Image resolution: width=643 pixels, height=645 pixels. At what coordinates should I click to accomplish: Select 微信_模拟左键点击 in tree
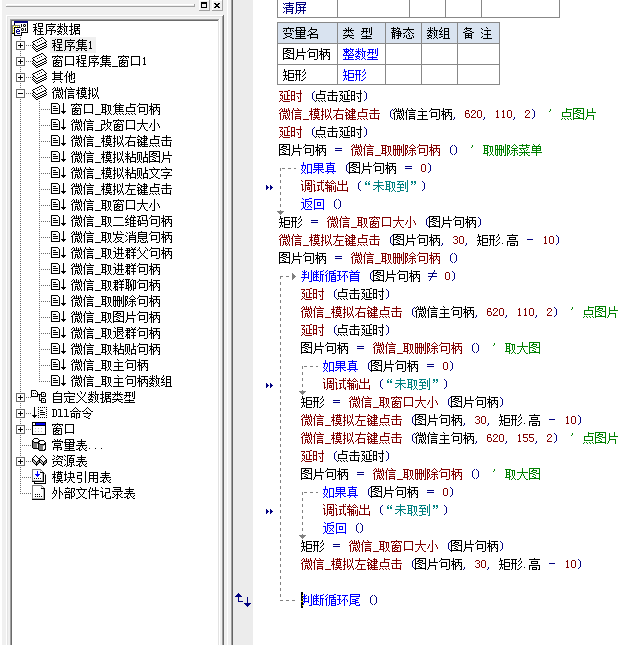point(121,189)
